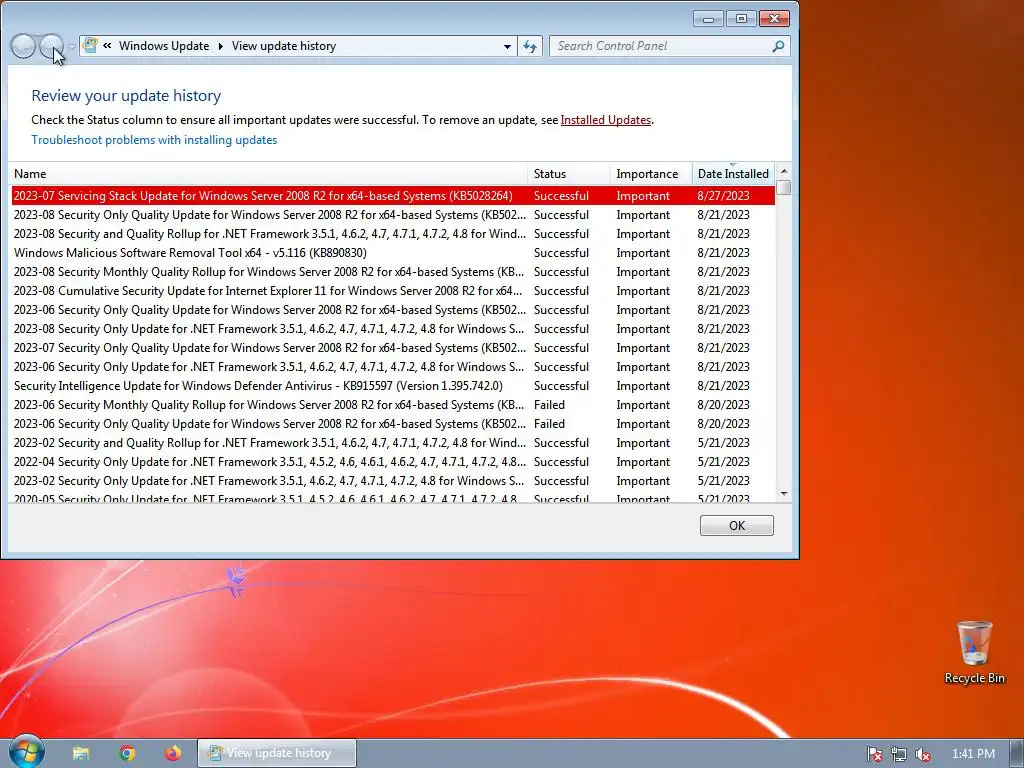1024x768 pixels.
Task: Click the scroll up arrow of list
Action: 784,171
